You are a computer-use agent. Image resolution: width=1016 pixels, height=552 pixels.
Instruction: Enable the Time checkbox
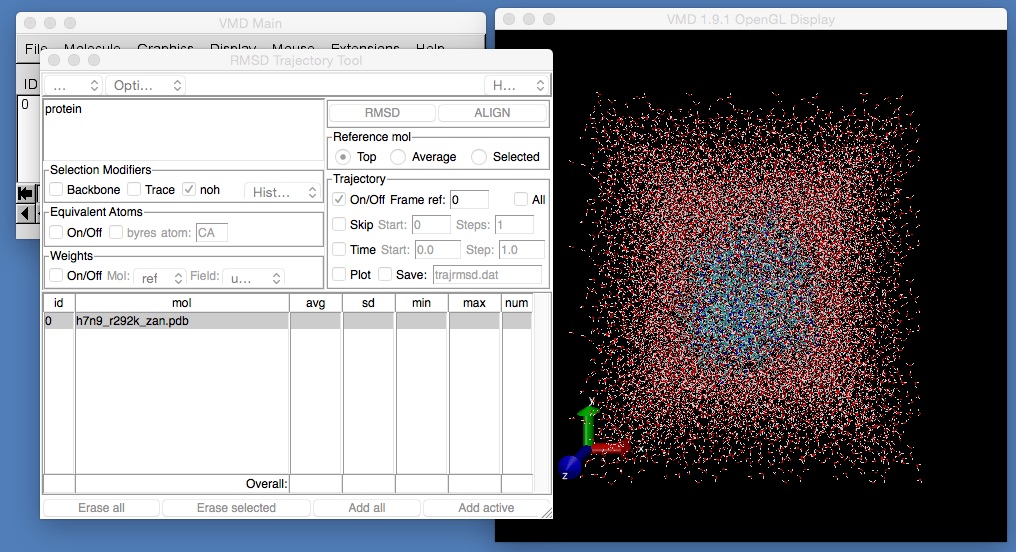click(339, 249)
